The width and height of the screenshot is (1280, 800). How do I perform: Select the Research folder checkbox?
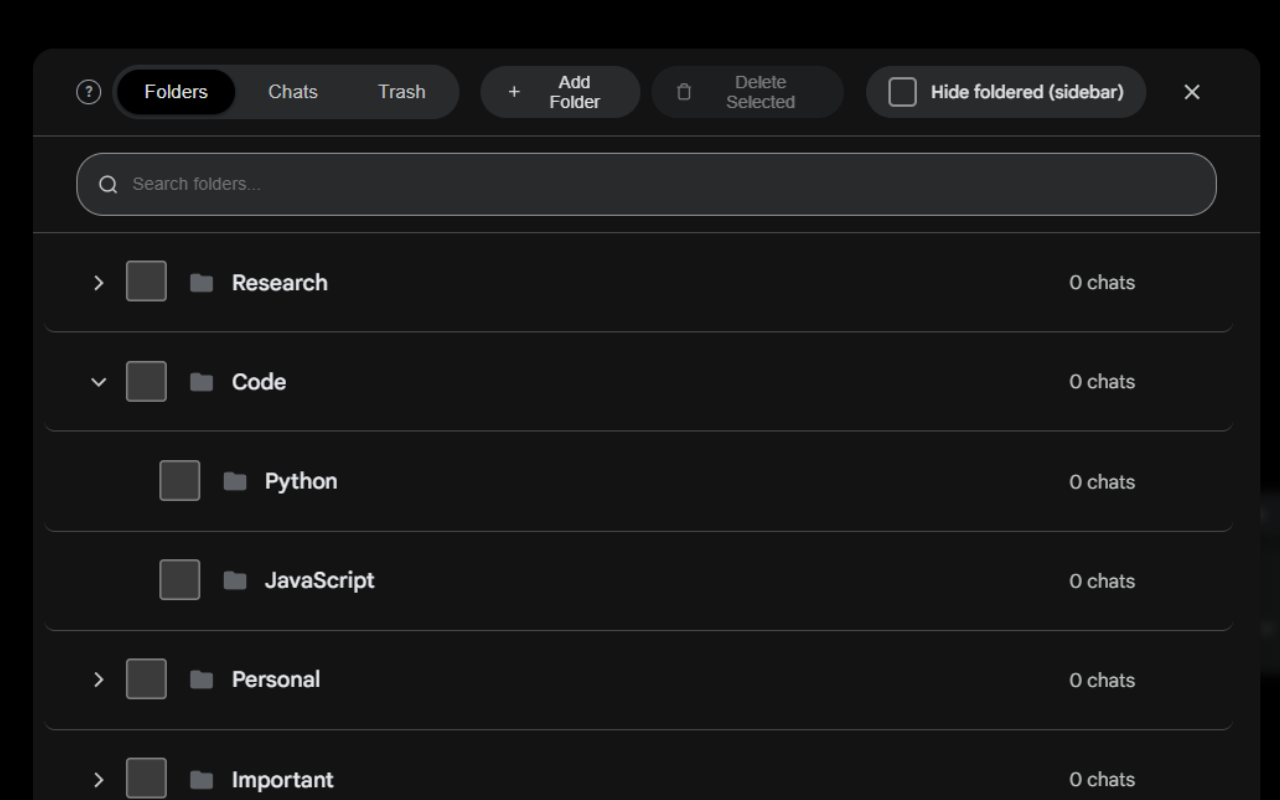click(x=145, y=281)
